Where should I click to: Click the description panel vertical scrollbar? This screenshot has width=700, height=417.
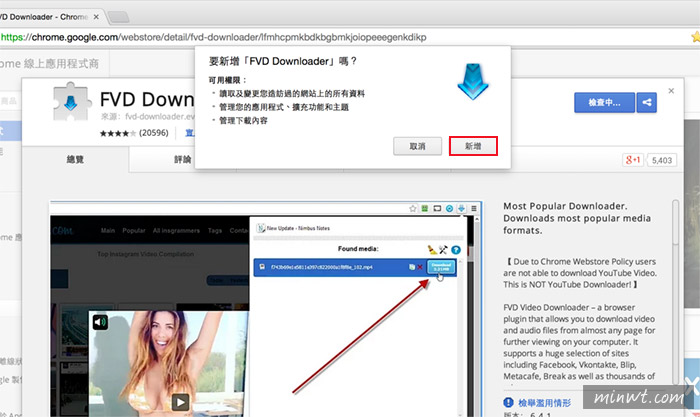[675, 290]
